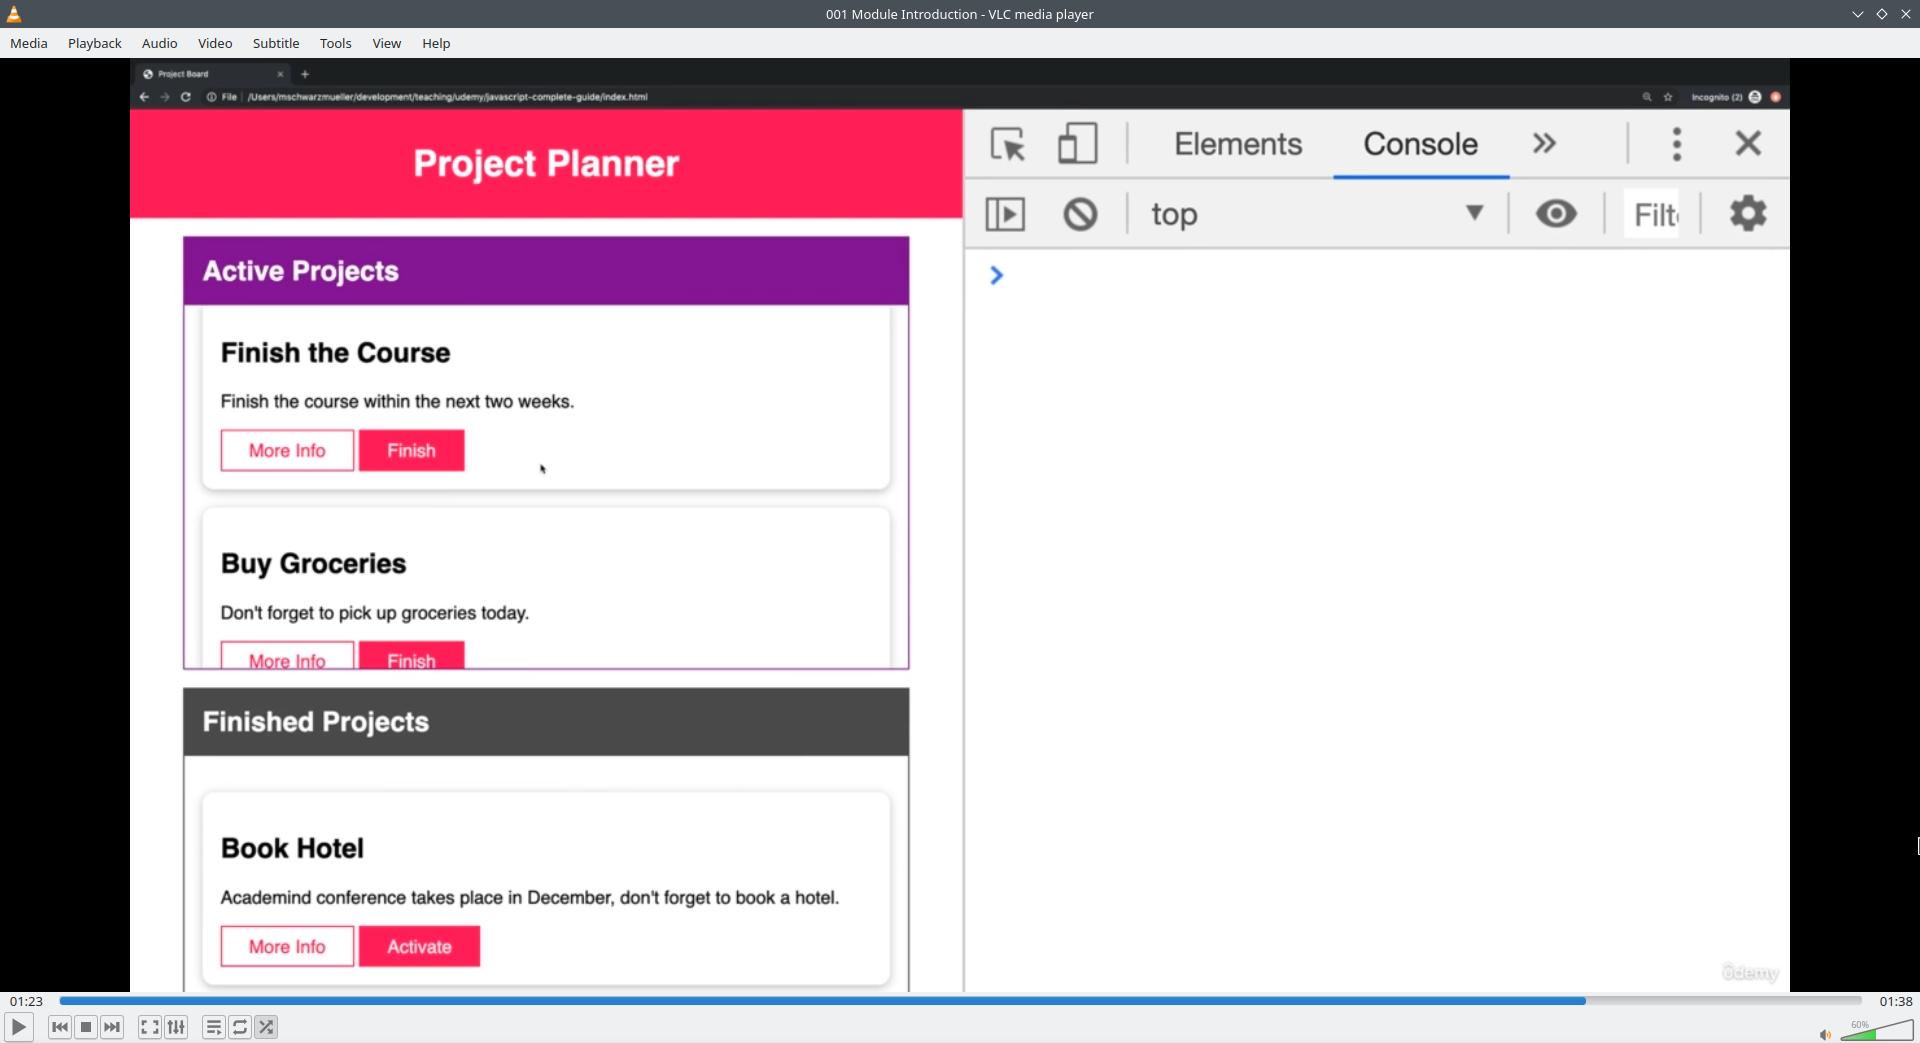Open the Tools menu

pos(336,43)
